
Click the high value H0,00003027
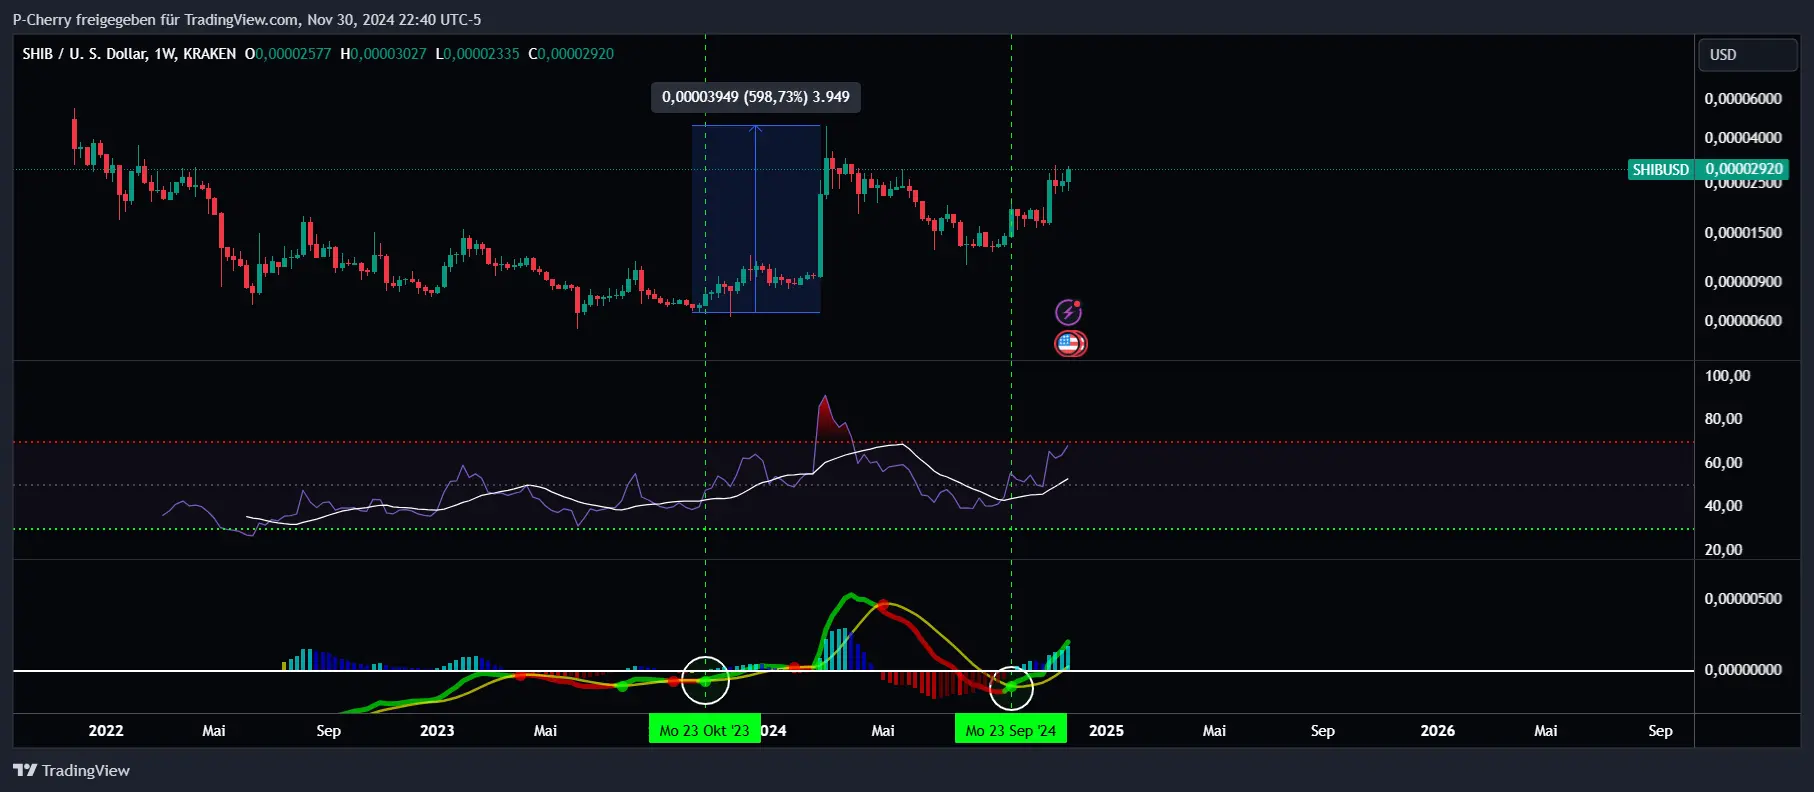point(383,54)
